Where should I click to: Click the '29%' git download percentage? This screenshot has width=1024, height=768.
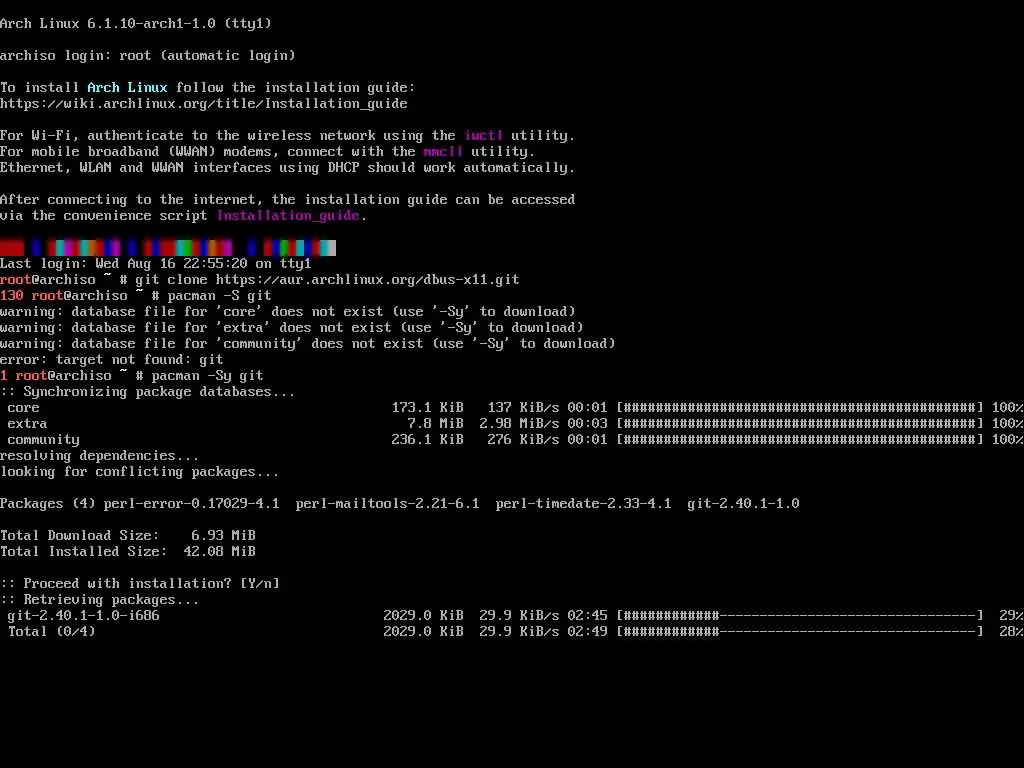(x=1012, y=615)
